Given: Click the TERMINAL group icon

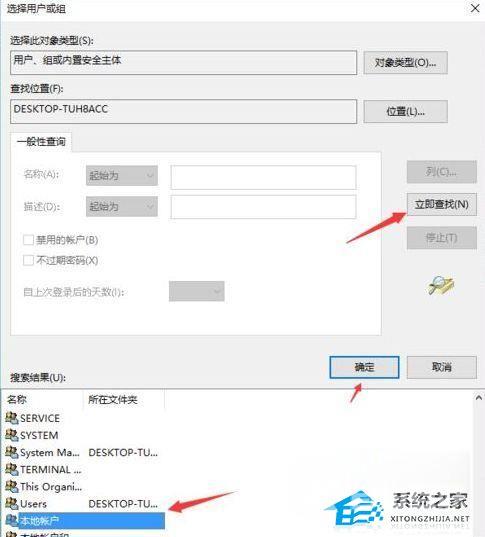Looking at the screenshot, I should (12, 469).
